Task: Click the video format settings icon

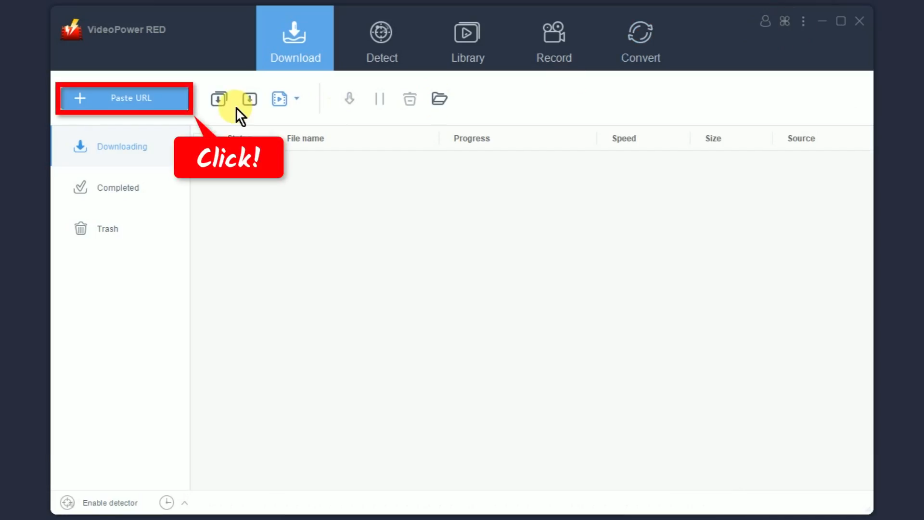Action: click(x=279, y=99)
